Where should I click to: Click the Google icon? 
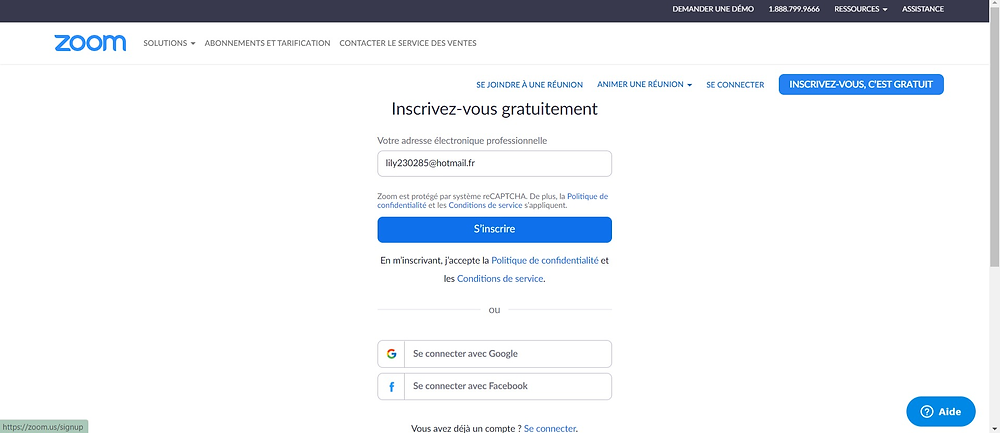tap(391, 353)
